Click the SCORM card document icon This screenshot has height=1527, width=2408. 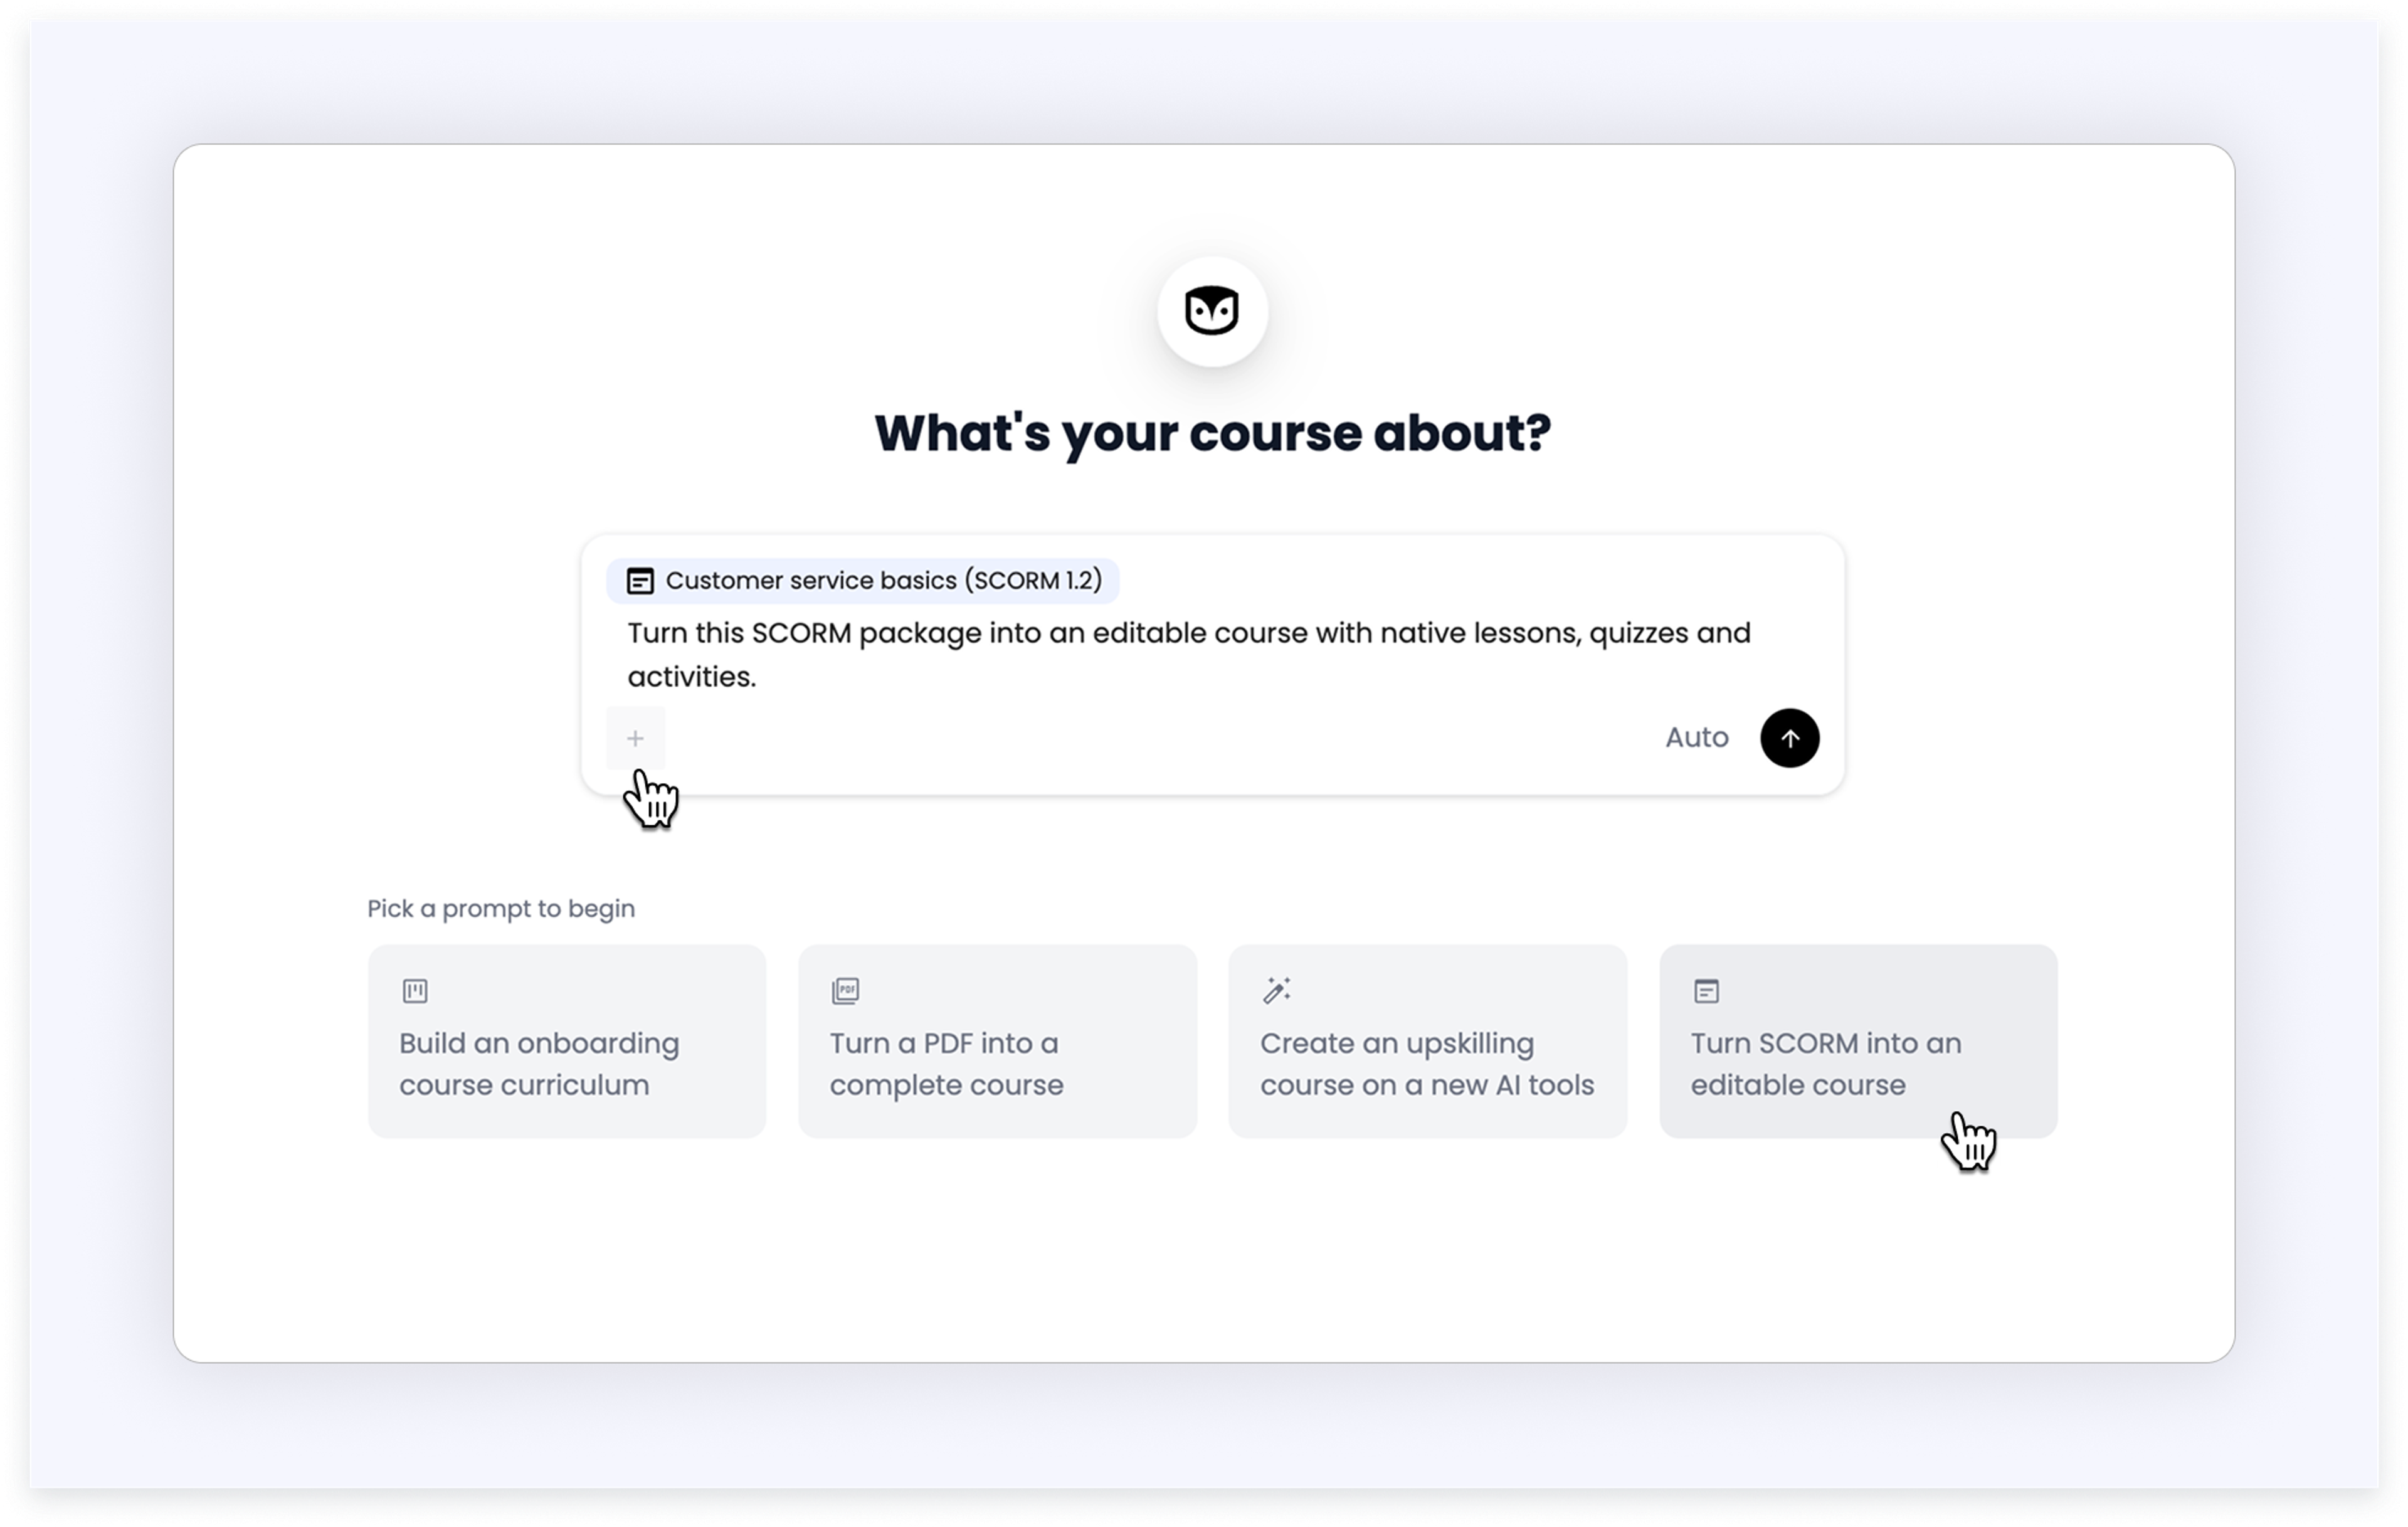tap(1706, 991)
